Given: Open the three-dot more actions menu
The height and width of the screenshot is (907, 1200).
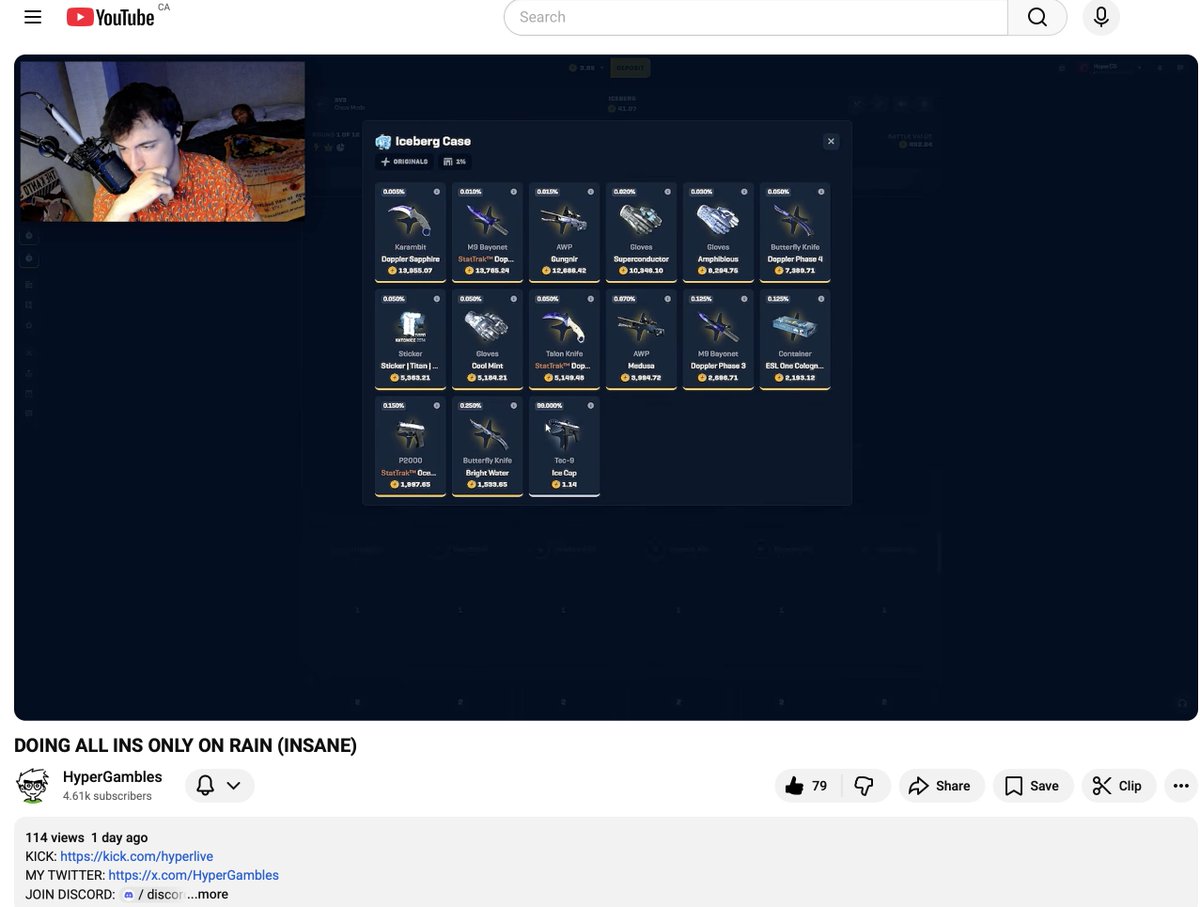Looking at the screenshot, I should [1181, 786].
